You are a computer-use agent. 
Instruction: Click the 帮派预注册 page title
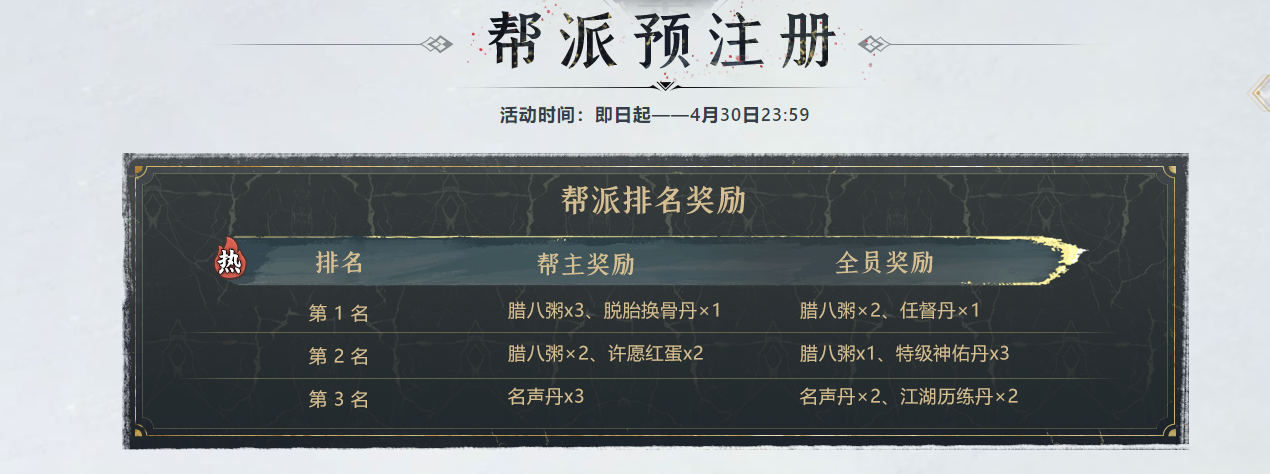[660, 40]
